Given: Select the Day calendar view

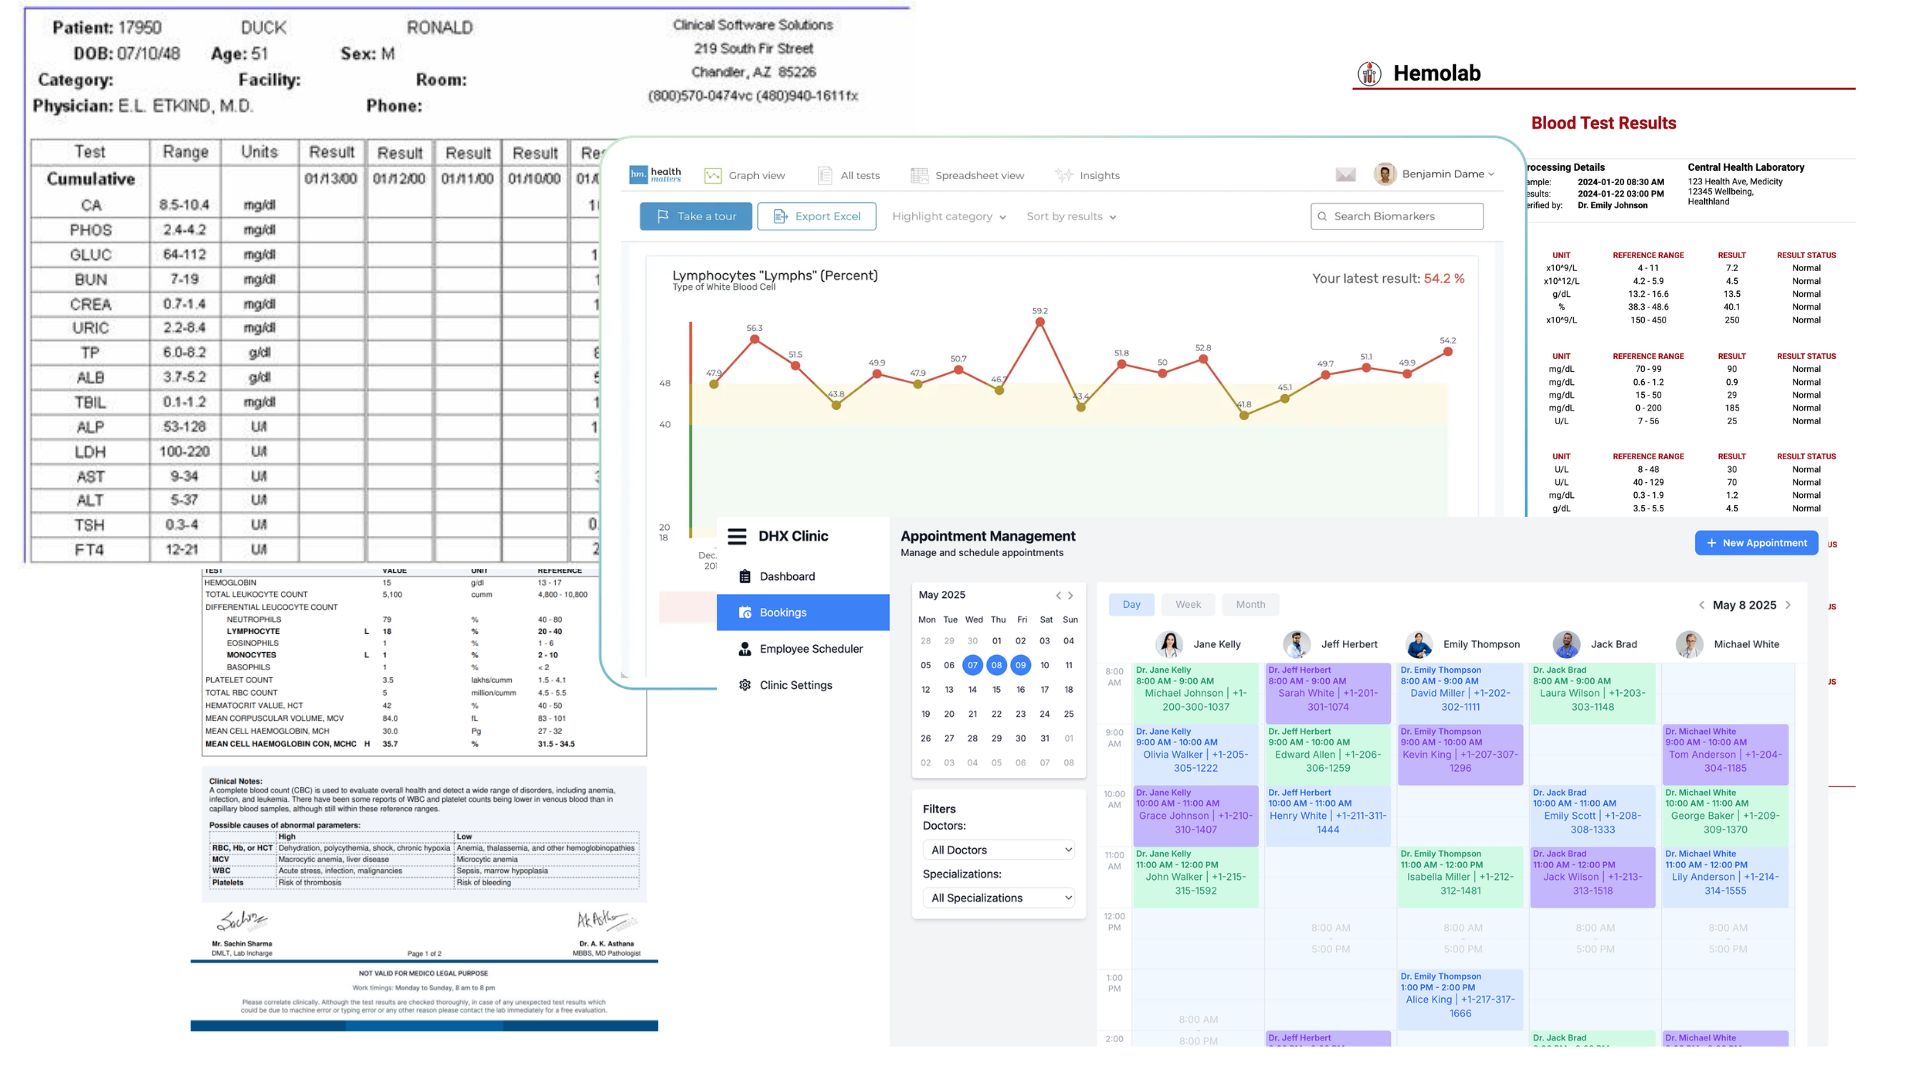Looking at the screenshot, I should [x=1131, y=605].
